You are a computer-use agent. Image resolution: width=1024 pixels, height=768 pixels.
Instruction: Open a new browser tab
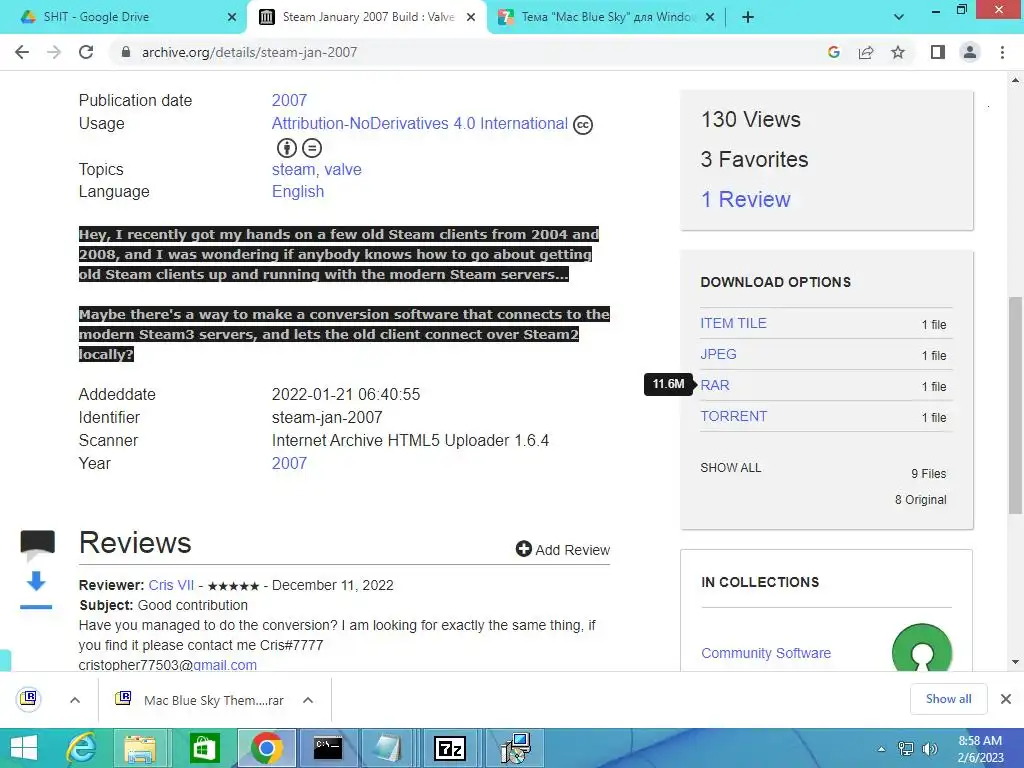tap(748, 17)
